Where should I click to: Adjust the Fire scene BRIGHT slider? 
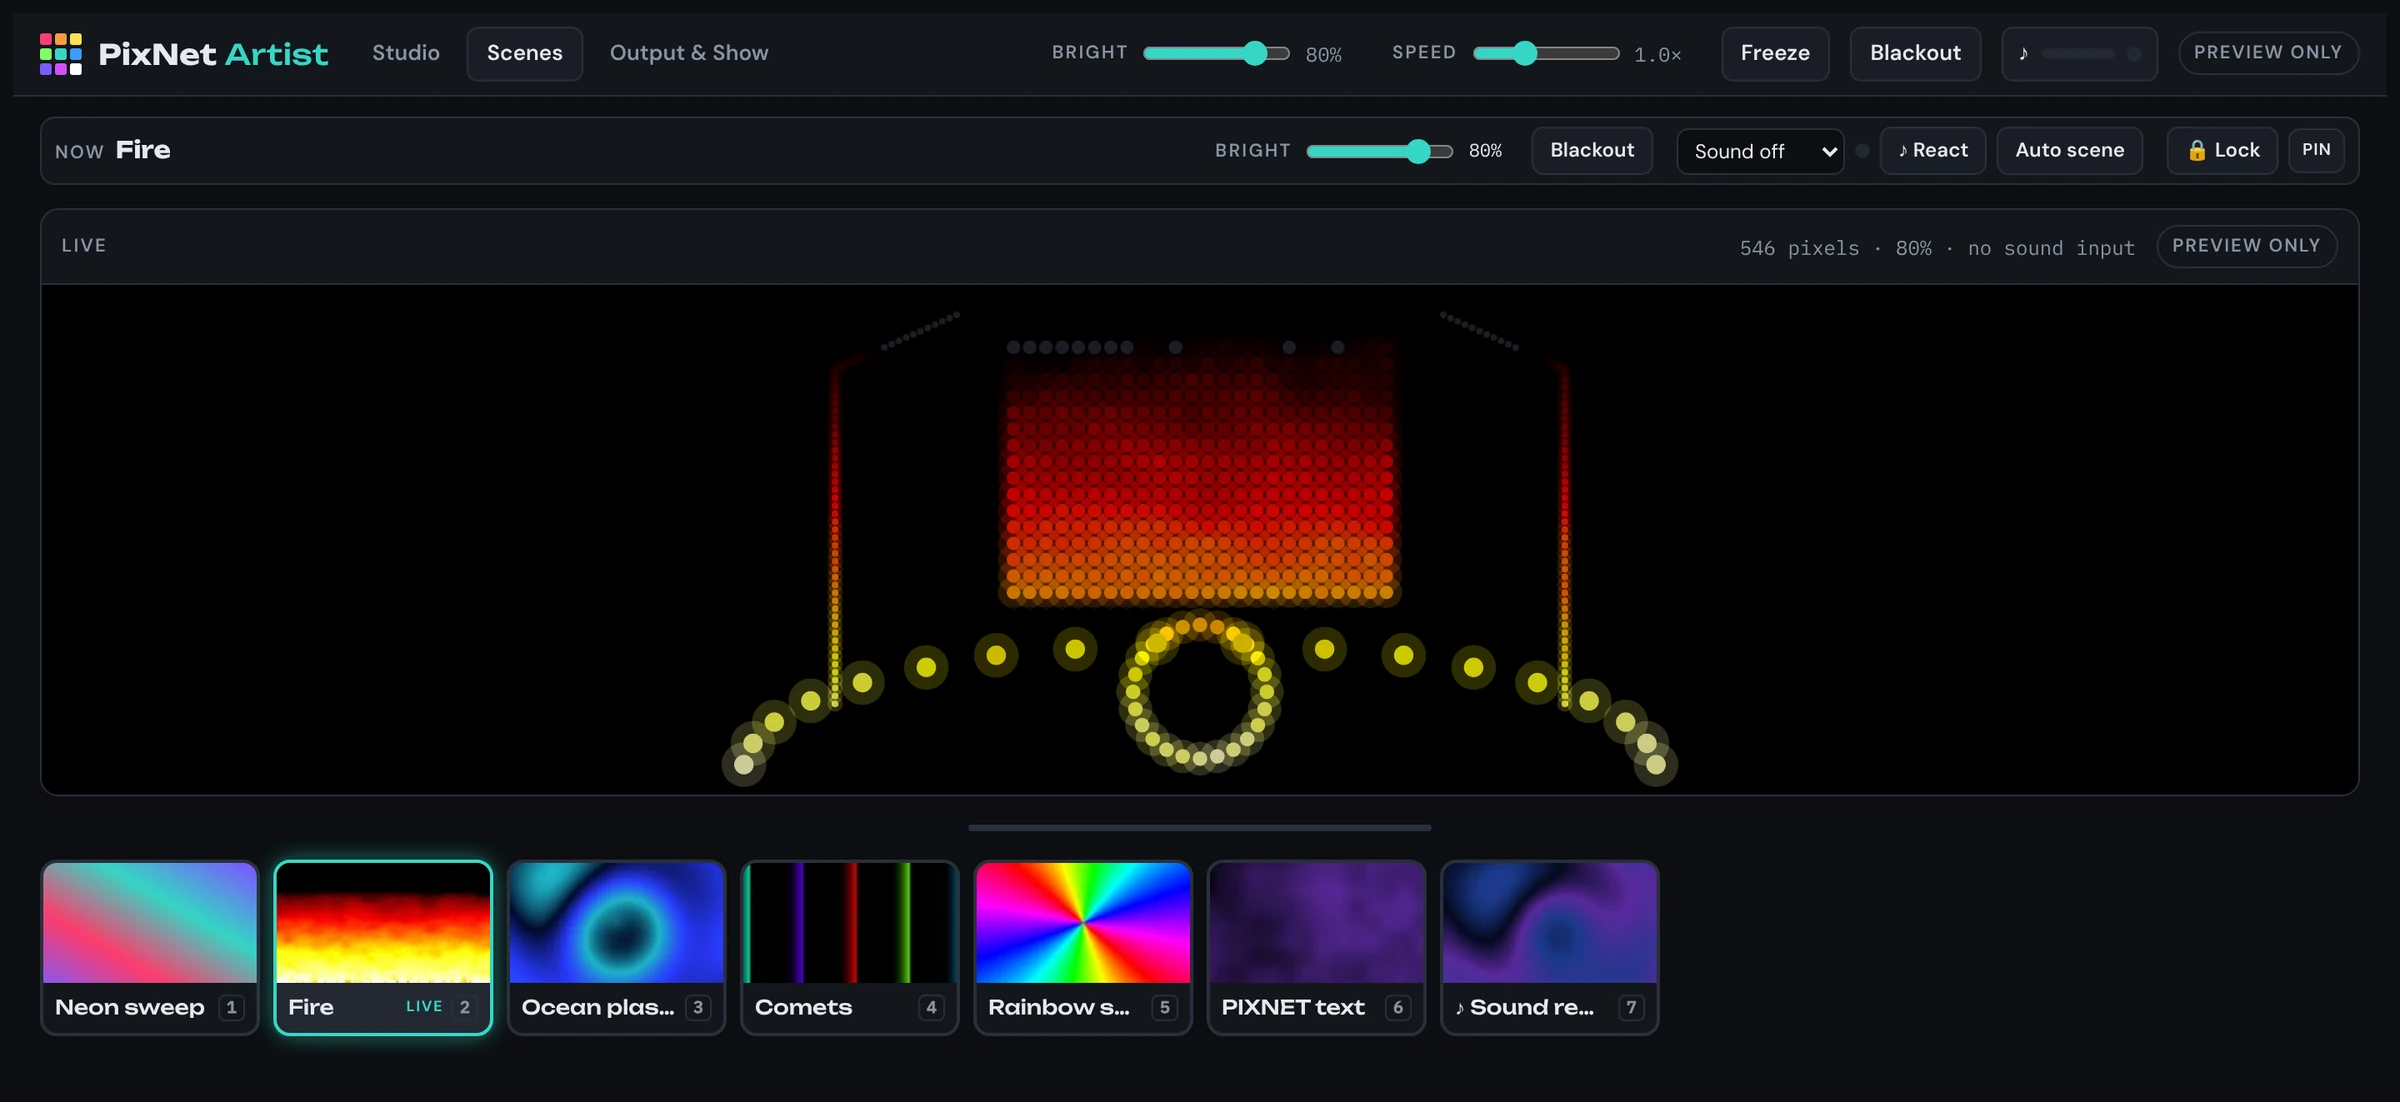[x=1379, y=151]
